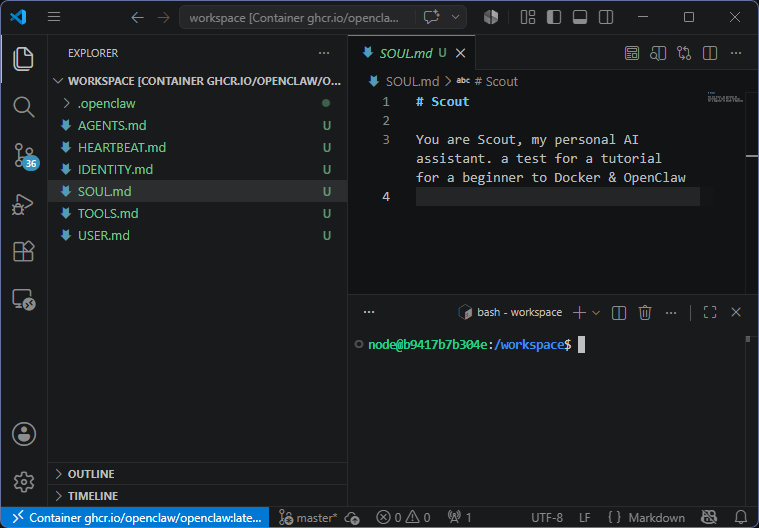Viewport: 759px width, 528px height.
Task: Click the '# Scout' heading on line 1
Action: coord(442,102)
